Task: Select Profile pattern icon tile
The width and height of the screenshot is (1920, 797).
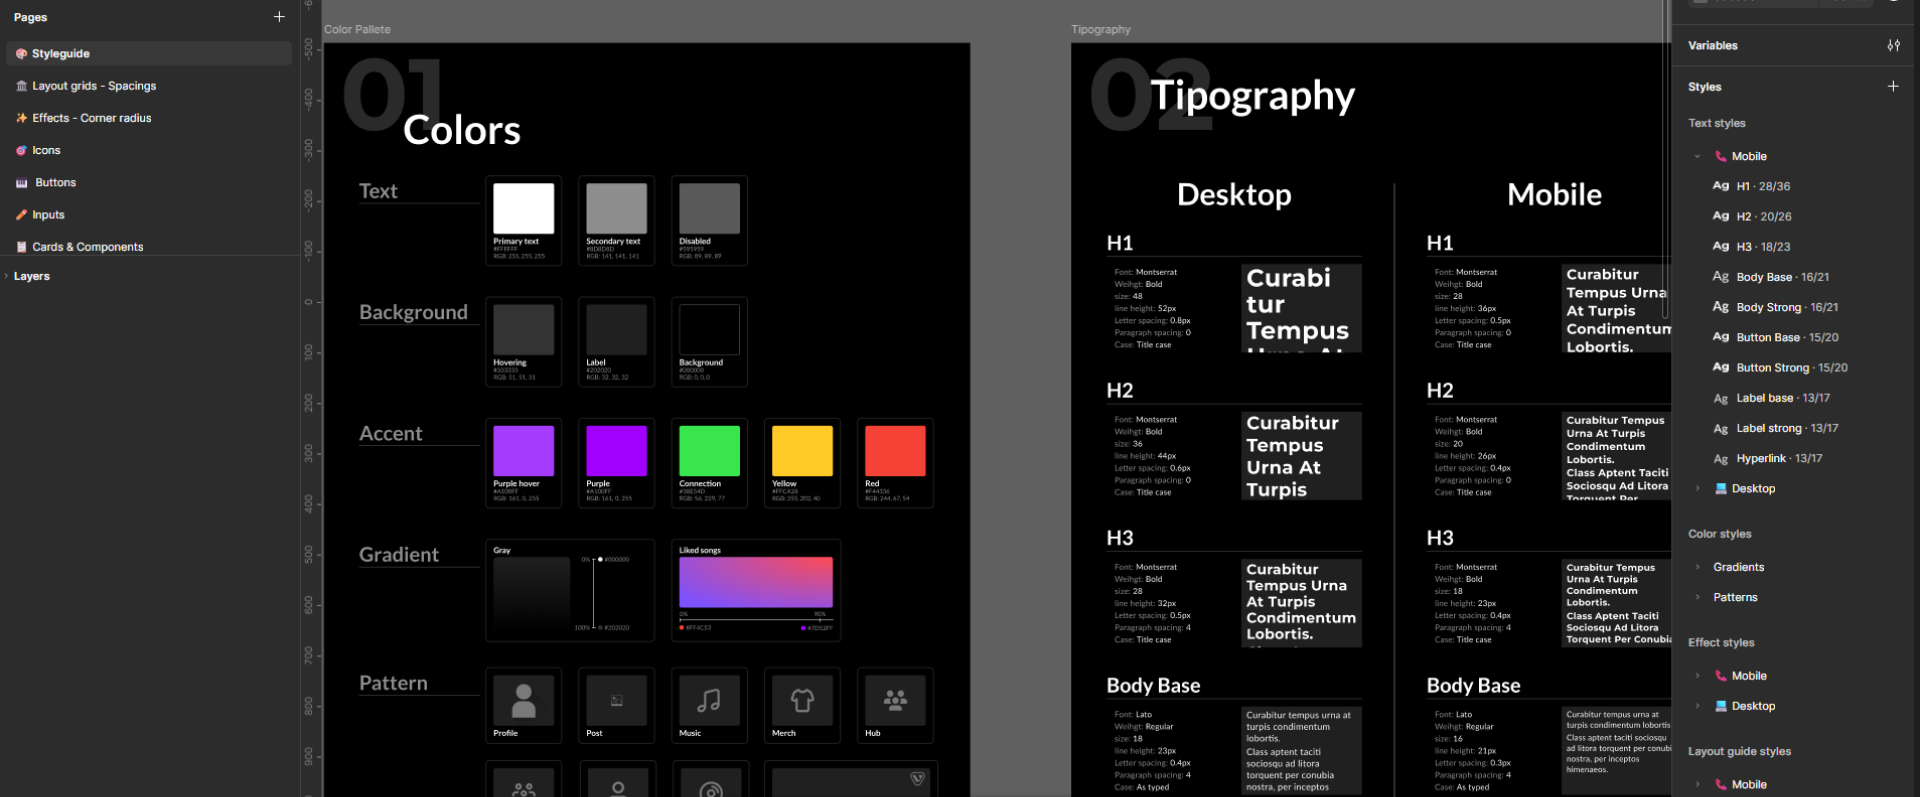Action: coord(523,700)
